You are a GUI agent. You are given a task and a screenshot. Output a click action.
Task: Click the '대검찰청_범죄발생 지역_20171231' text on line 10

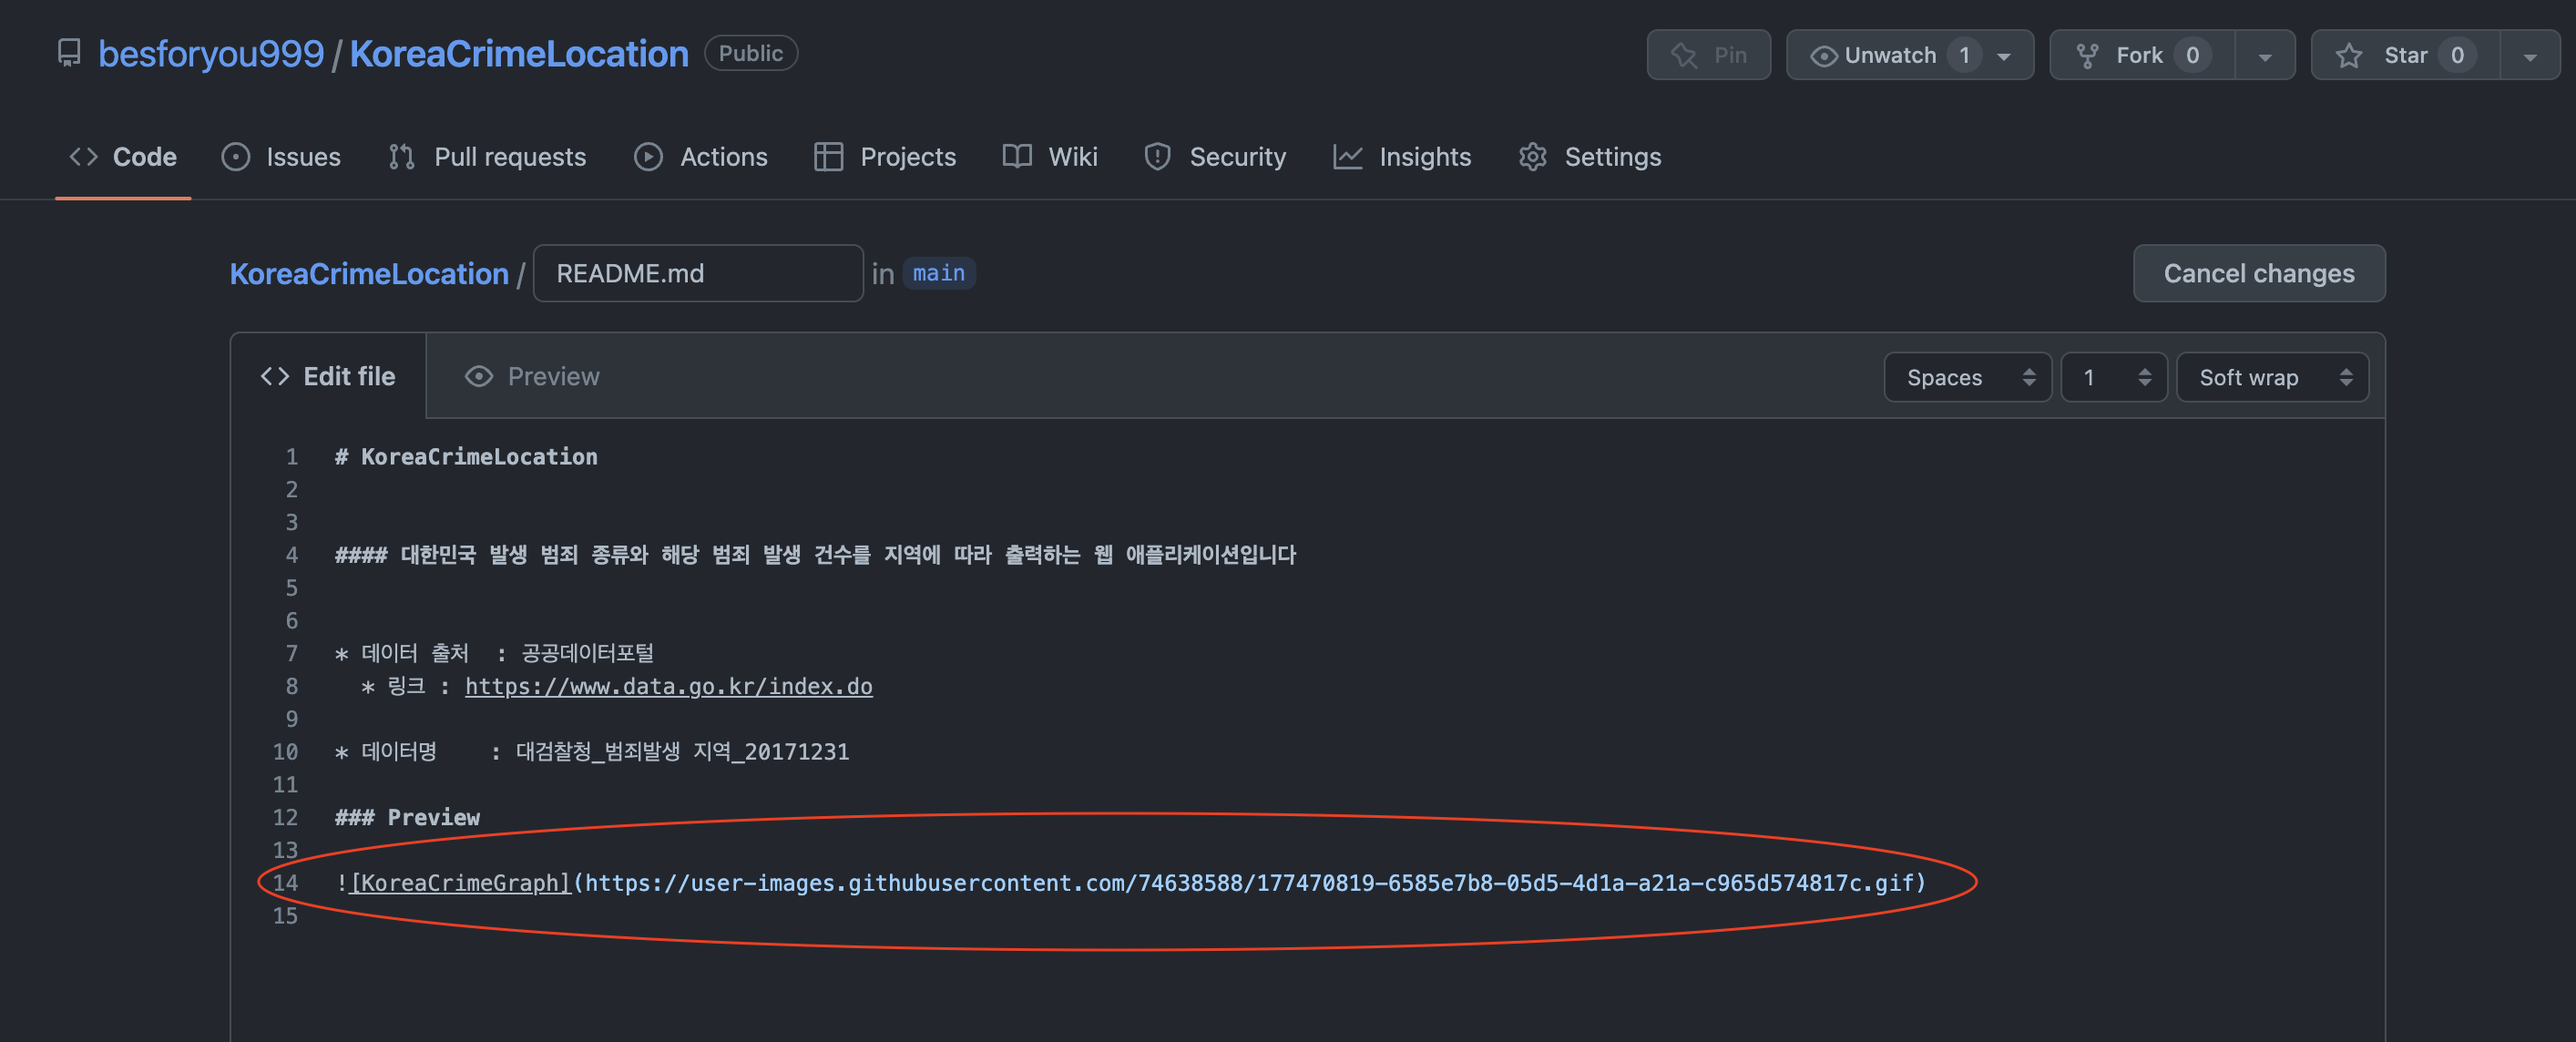click(x=682, y=751)
